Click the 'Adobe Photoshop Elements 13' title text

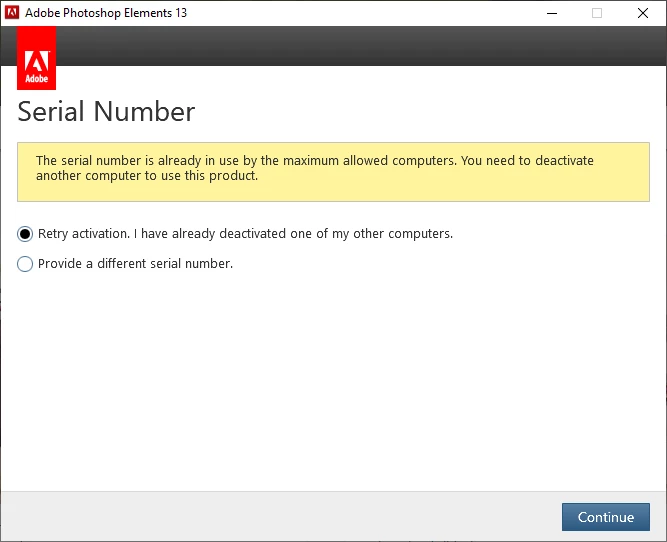tap(106, 13)
